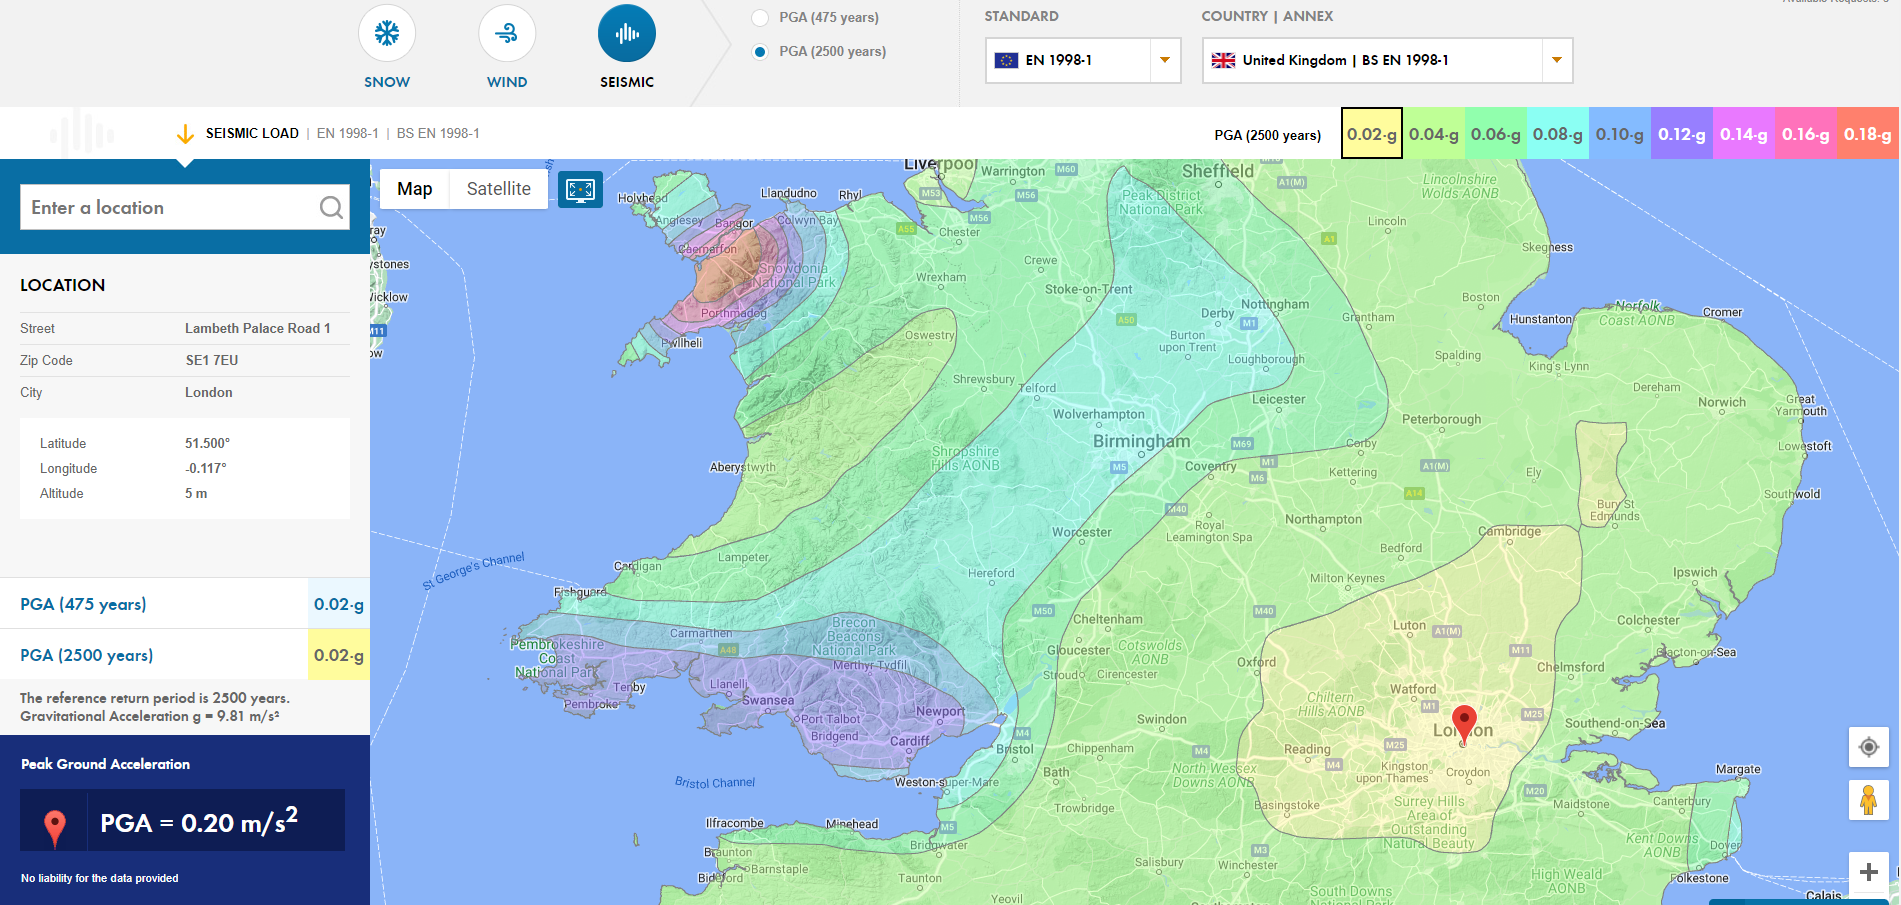Click the Birmingham map label
The image size is (1901, 905).
click(1142, 441)
